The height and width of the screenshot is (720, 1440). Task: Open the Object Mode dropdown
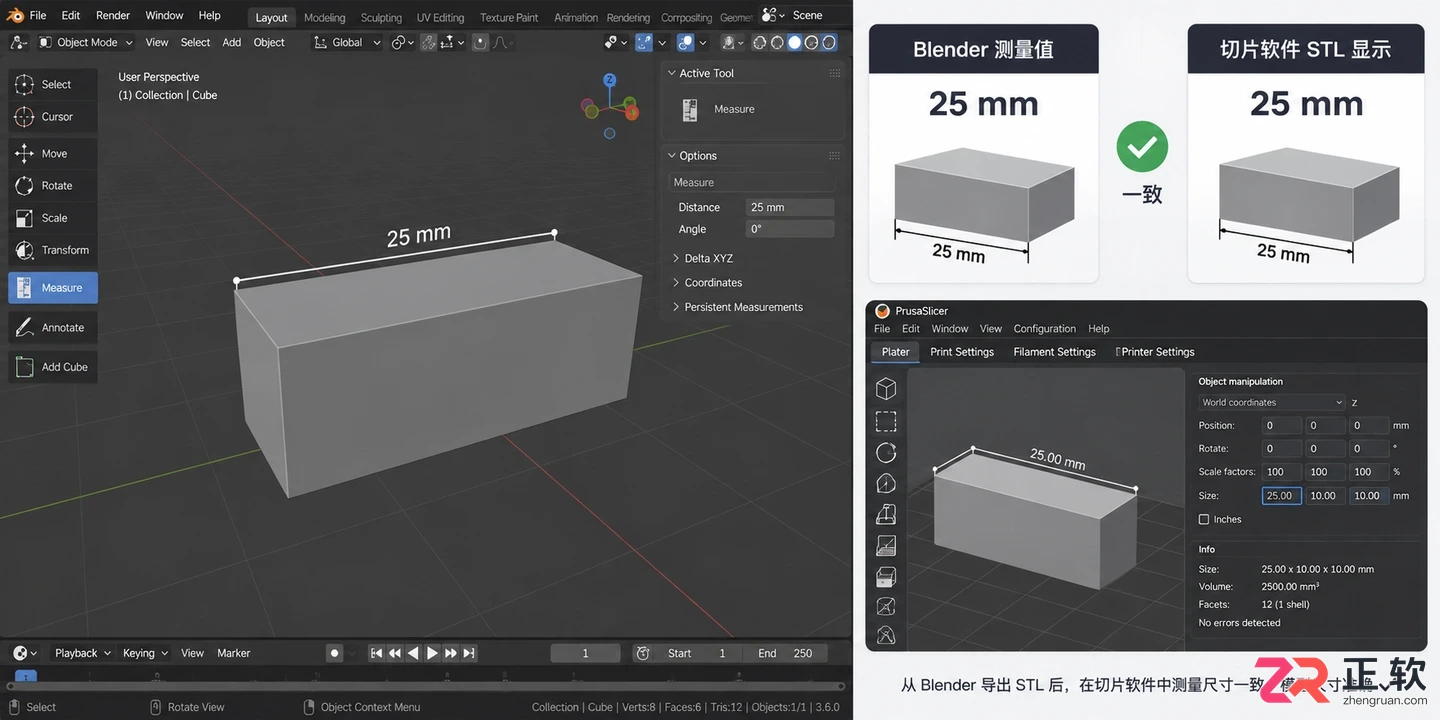[86, 42]
